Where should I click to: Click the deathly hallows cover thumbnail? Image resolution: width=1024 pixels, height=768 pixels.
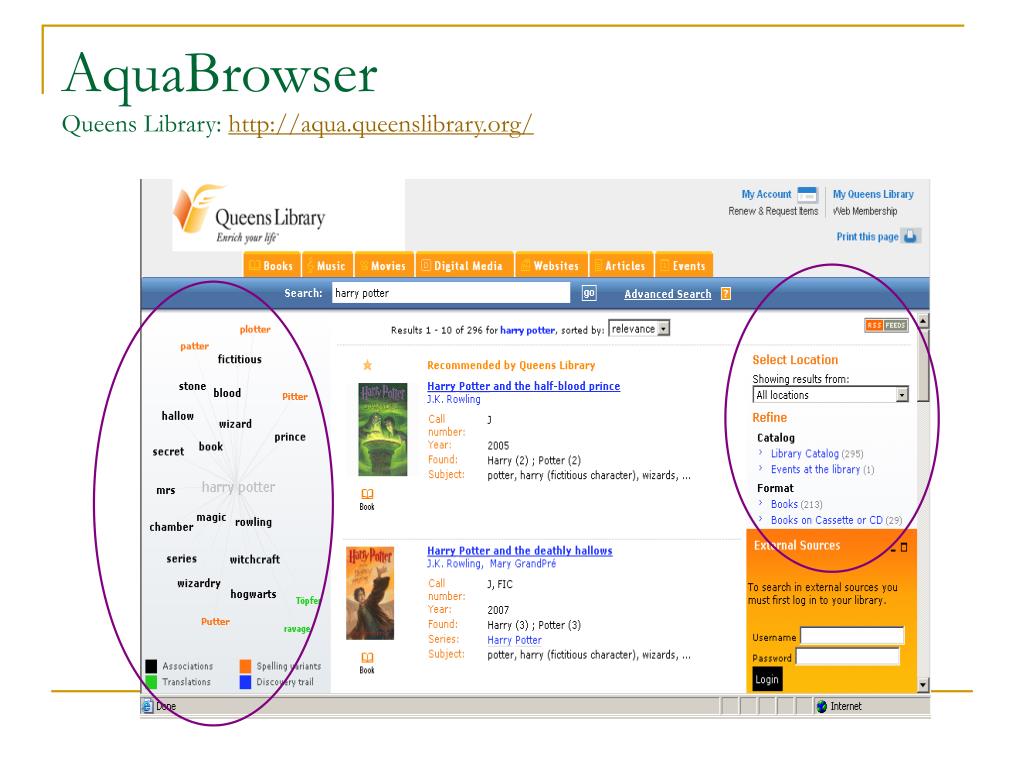click(370, 593)
